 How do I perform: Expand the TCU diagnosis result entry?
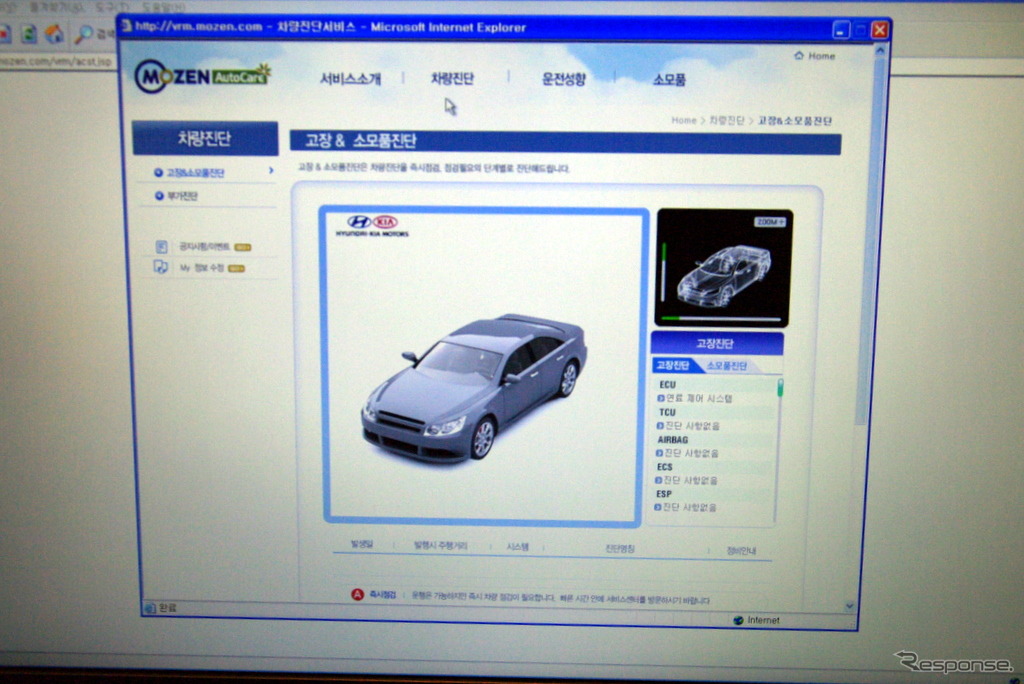[x=660, y=426]
